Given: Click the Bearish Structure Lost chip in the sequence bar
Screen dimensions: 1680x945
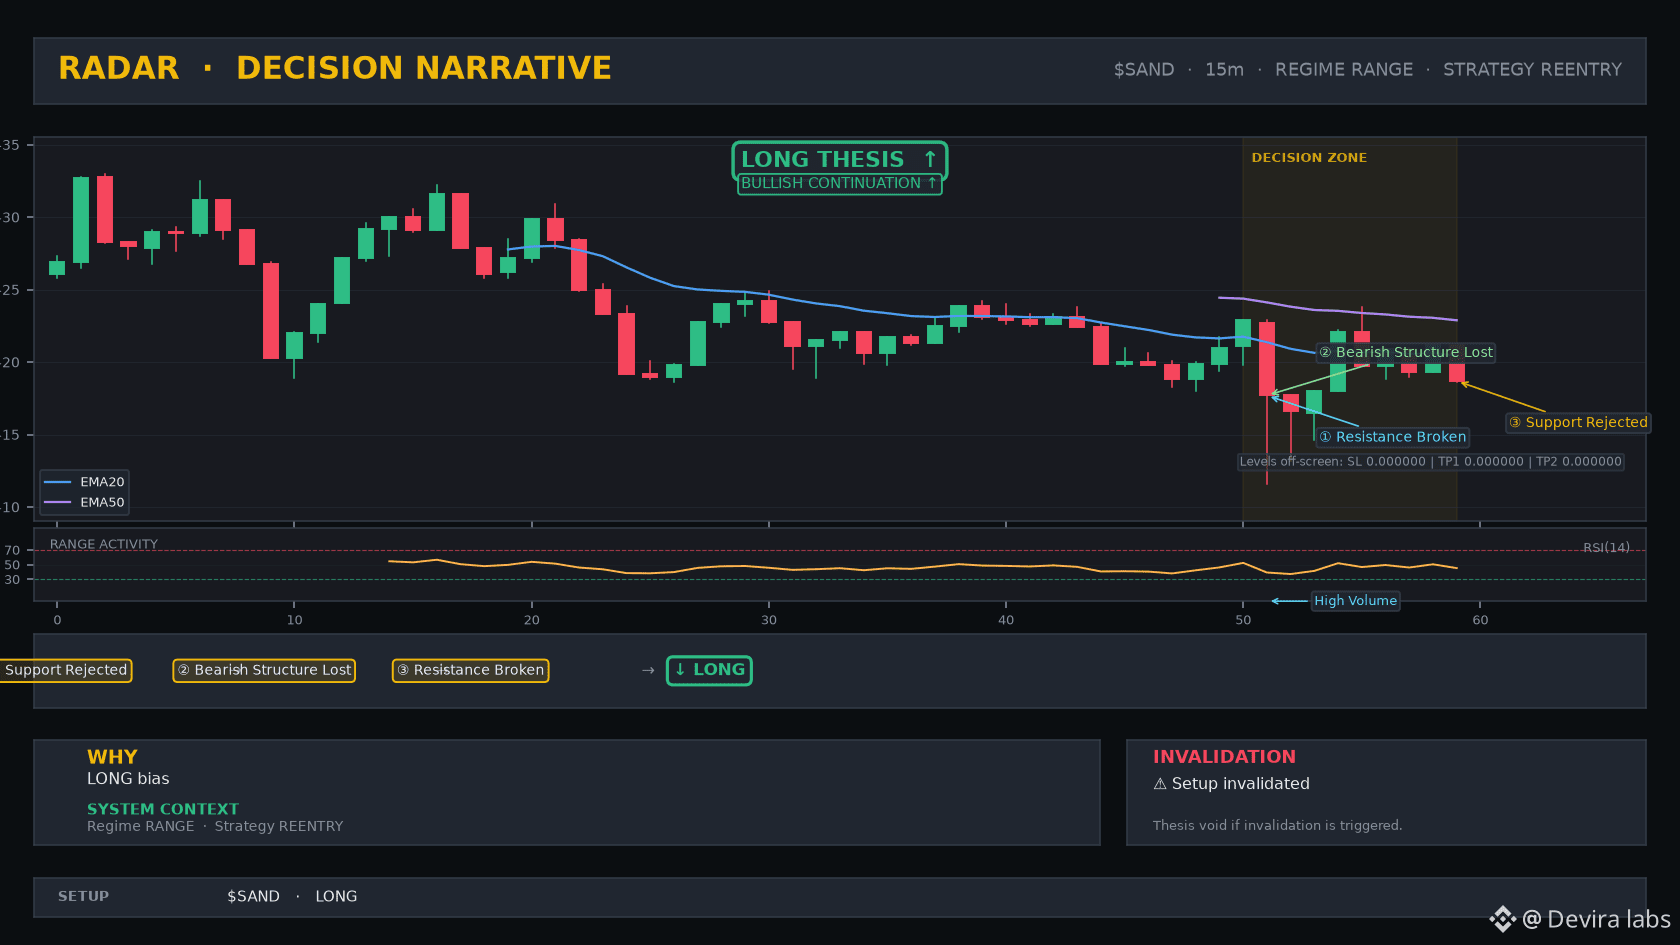Looking at the screenshot, I should coord(264,670).
